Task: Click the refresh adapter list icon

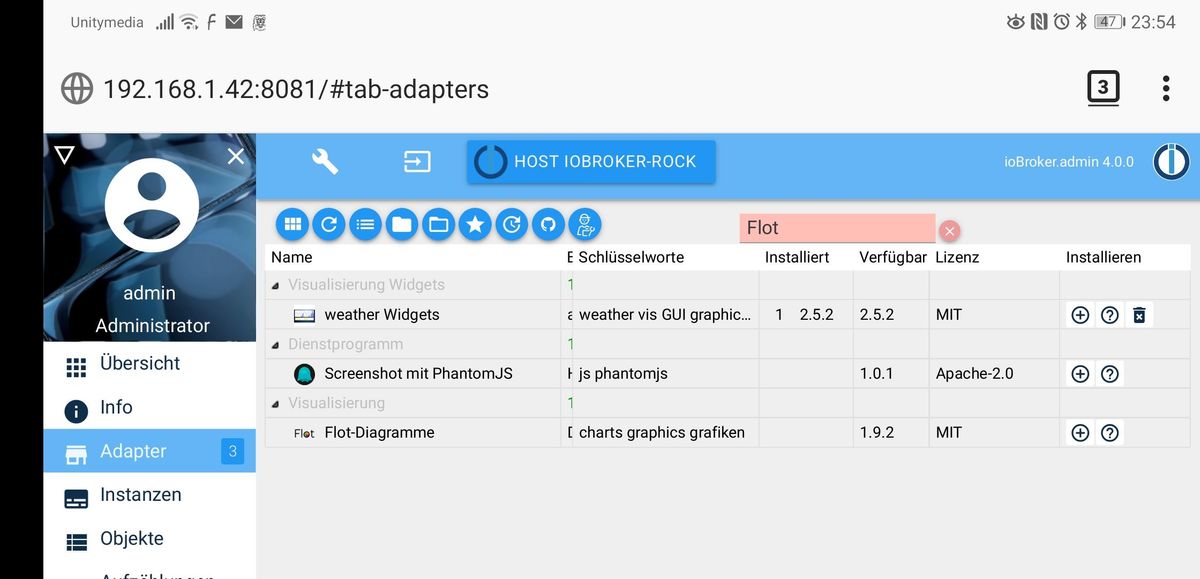Action: [x=329, y=225]
